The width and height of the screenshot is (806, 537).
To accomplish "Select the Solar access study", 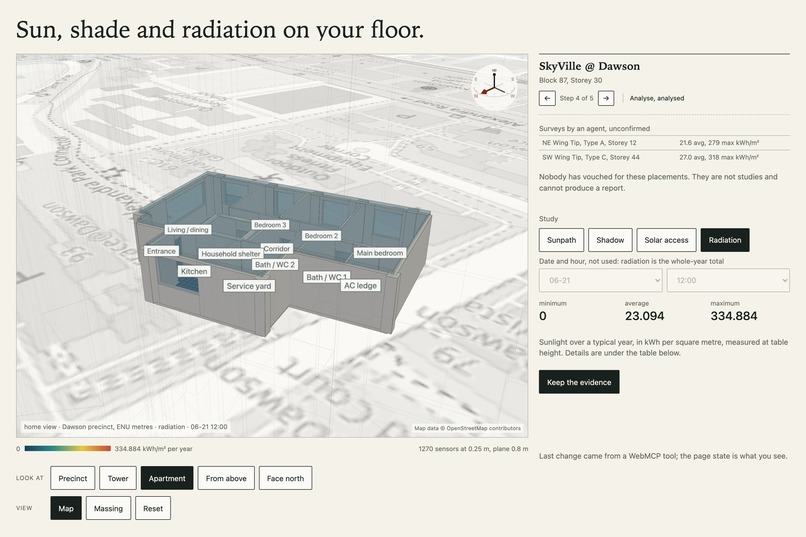I will point(666,240).
